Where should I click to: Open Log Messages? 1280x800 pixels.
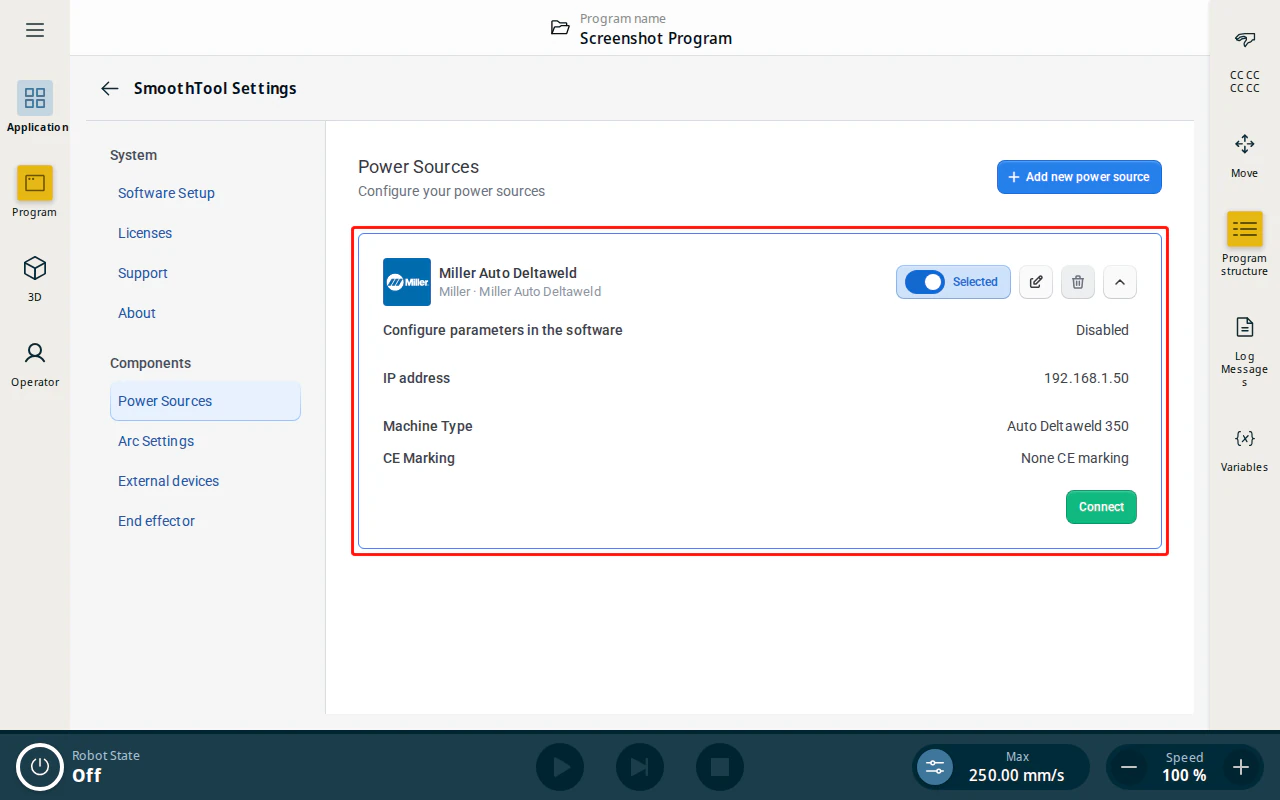pyautogui.click(x=1245, y=352)
